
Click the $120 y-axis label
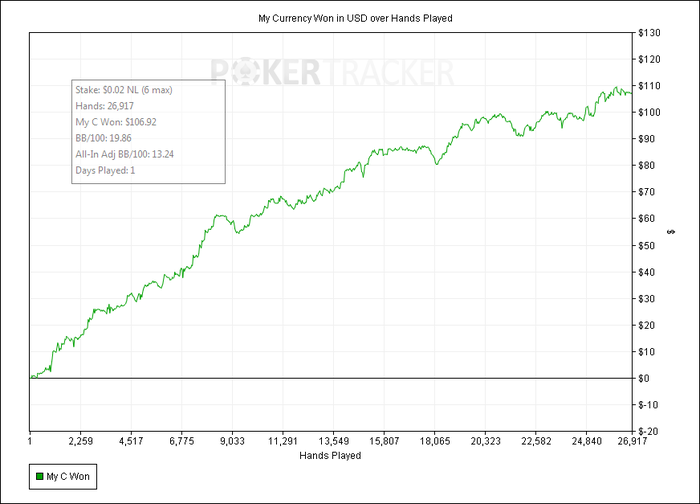coord(649,59)
